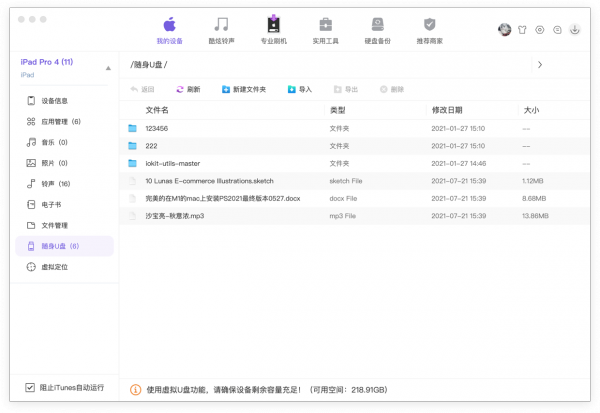The width and height of the screenshot is (600, 413).
Task: Open the 推荐商家 shield tab
Action: (429, 30)
